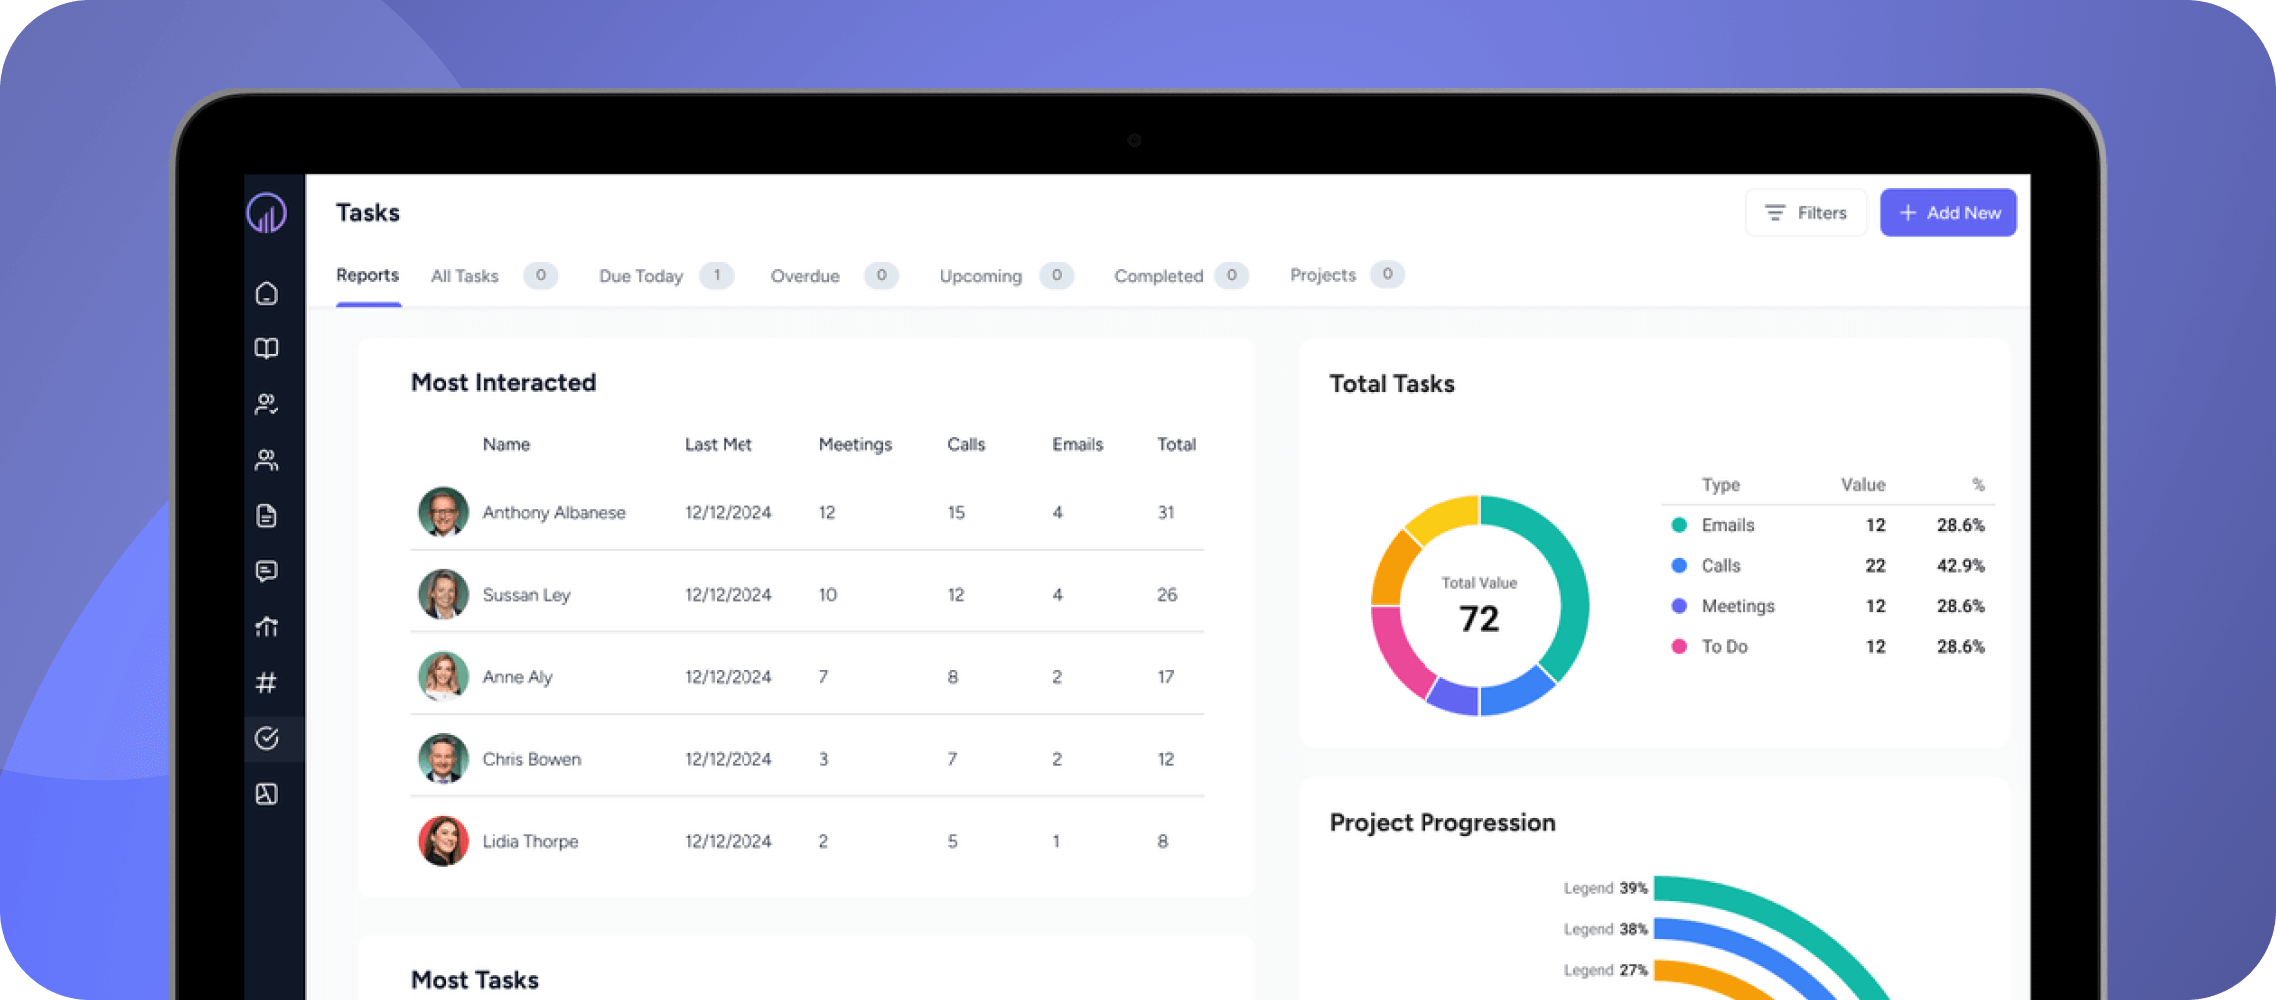Click Chris Bowen's avatar

[443, 759]
